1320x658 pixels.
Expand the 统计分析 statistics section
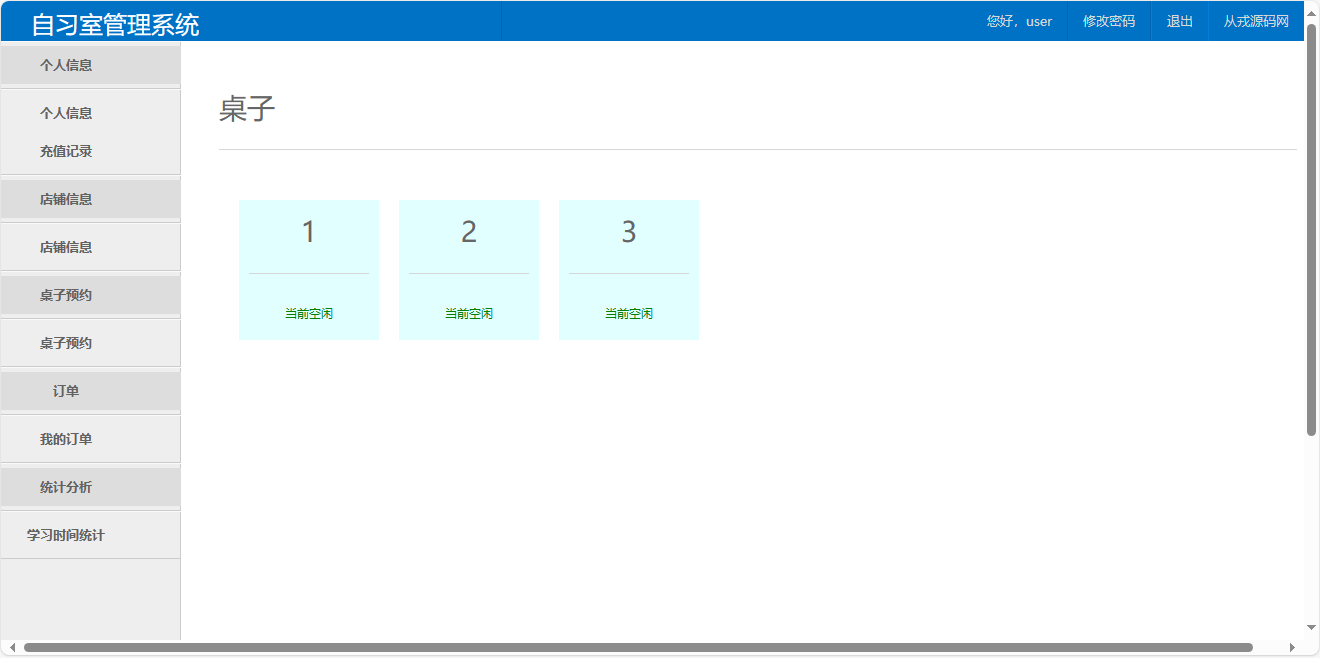point(90,486)
